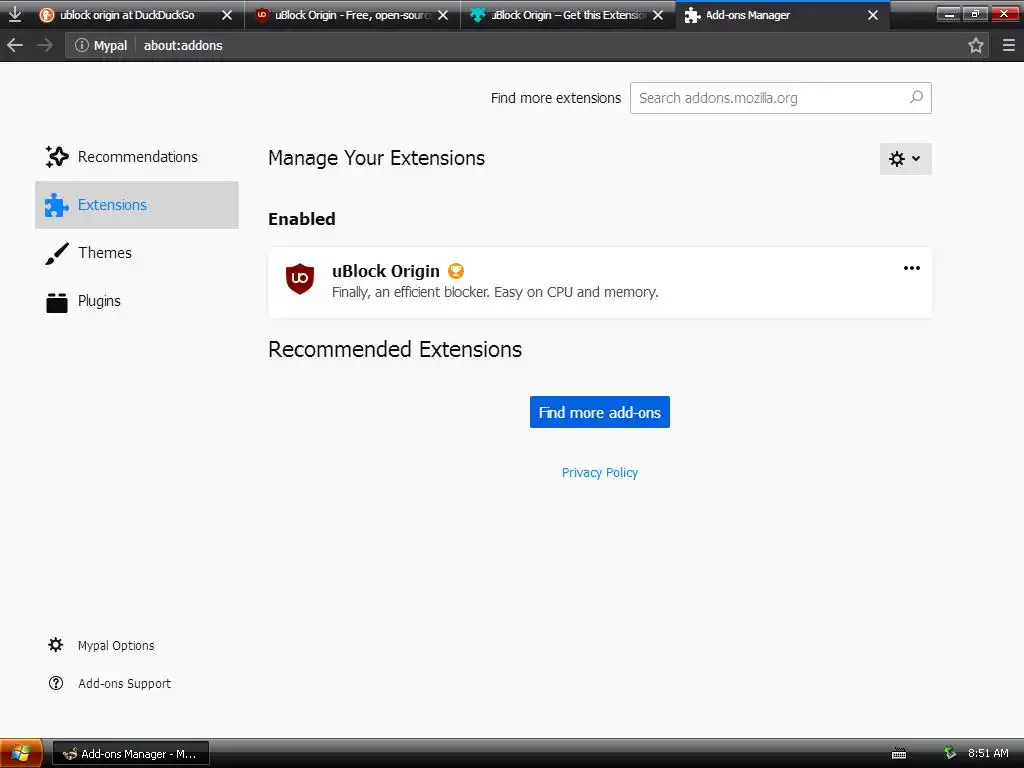
Task: Click Add-ons Manager taskbar button
Action: point(131,754)
